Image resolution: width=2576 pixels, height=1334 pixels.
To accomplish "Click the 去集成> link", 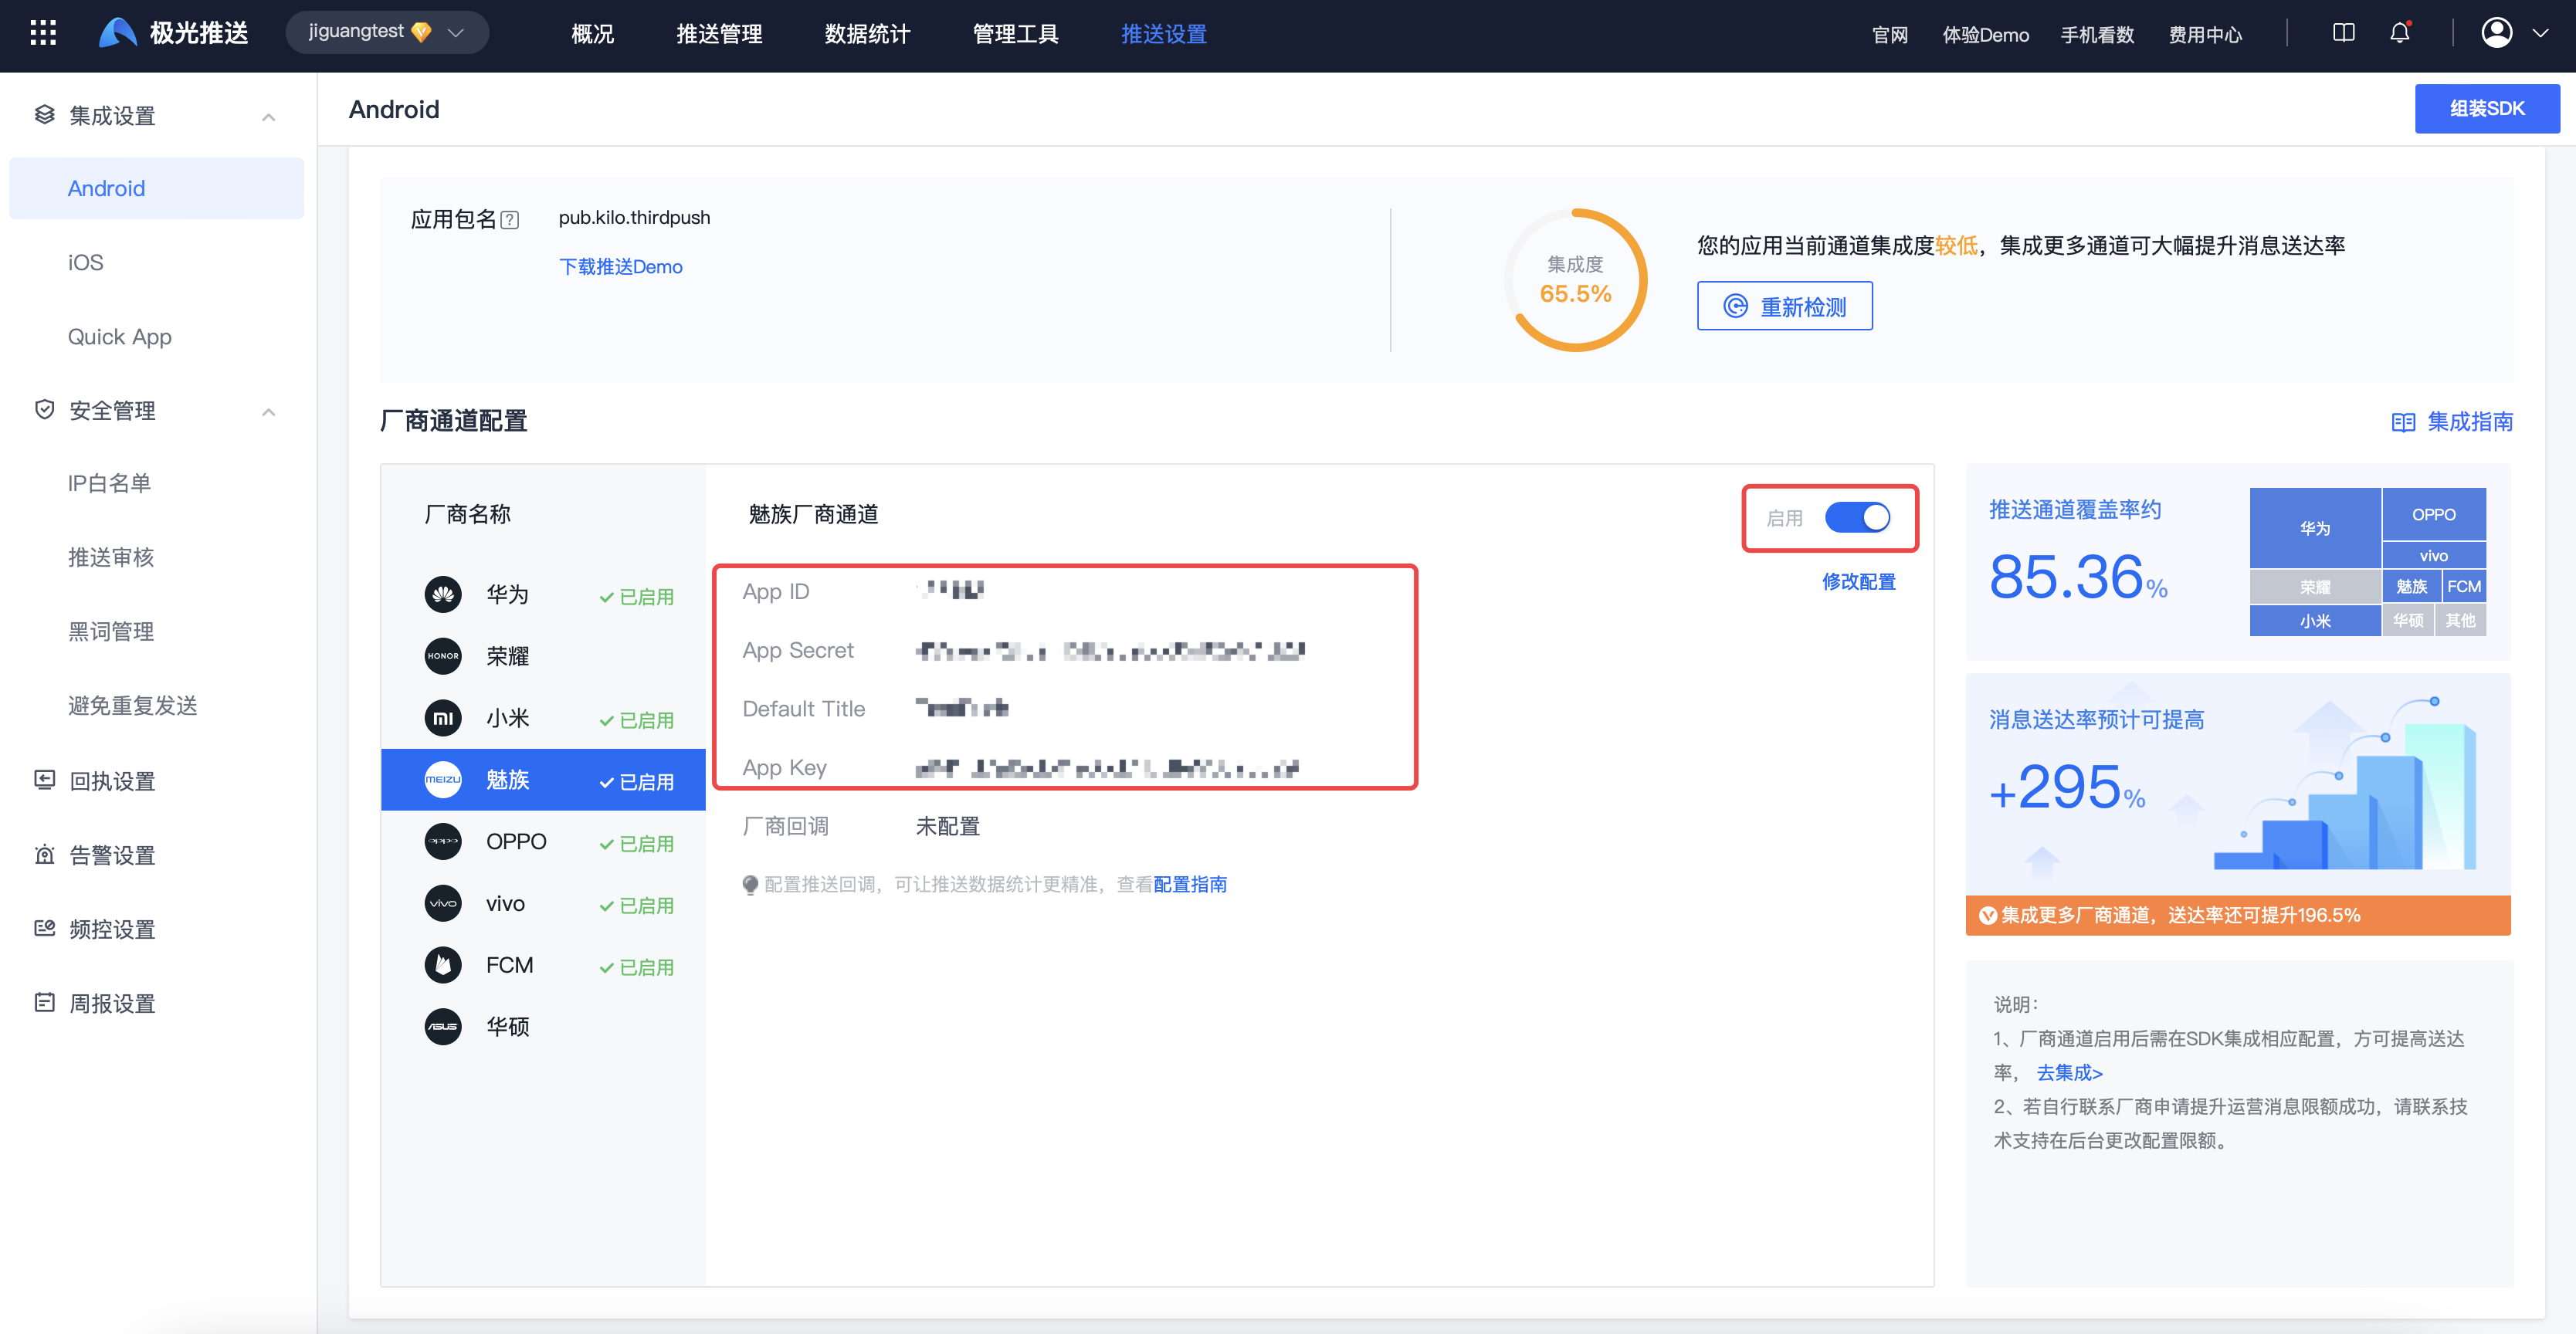I will pyautogui.click(x=2069, y=1073).
